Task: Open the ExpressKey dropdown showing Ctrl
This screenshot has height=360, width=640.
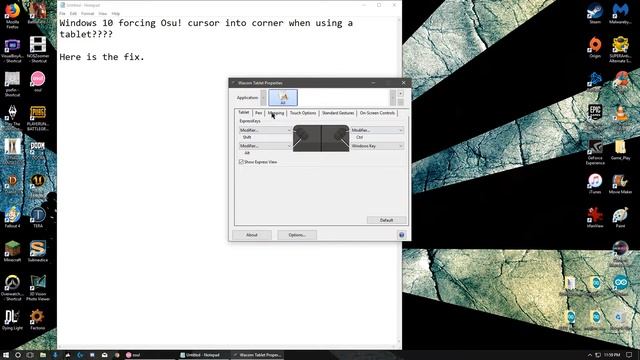Action: pyautogui.click(x=377, y=130)
